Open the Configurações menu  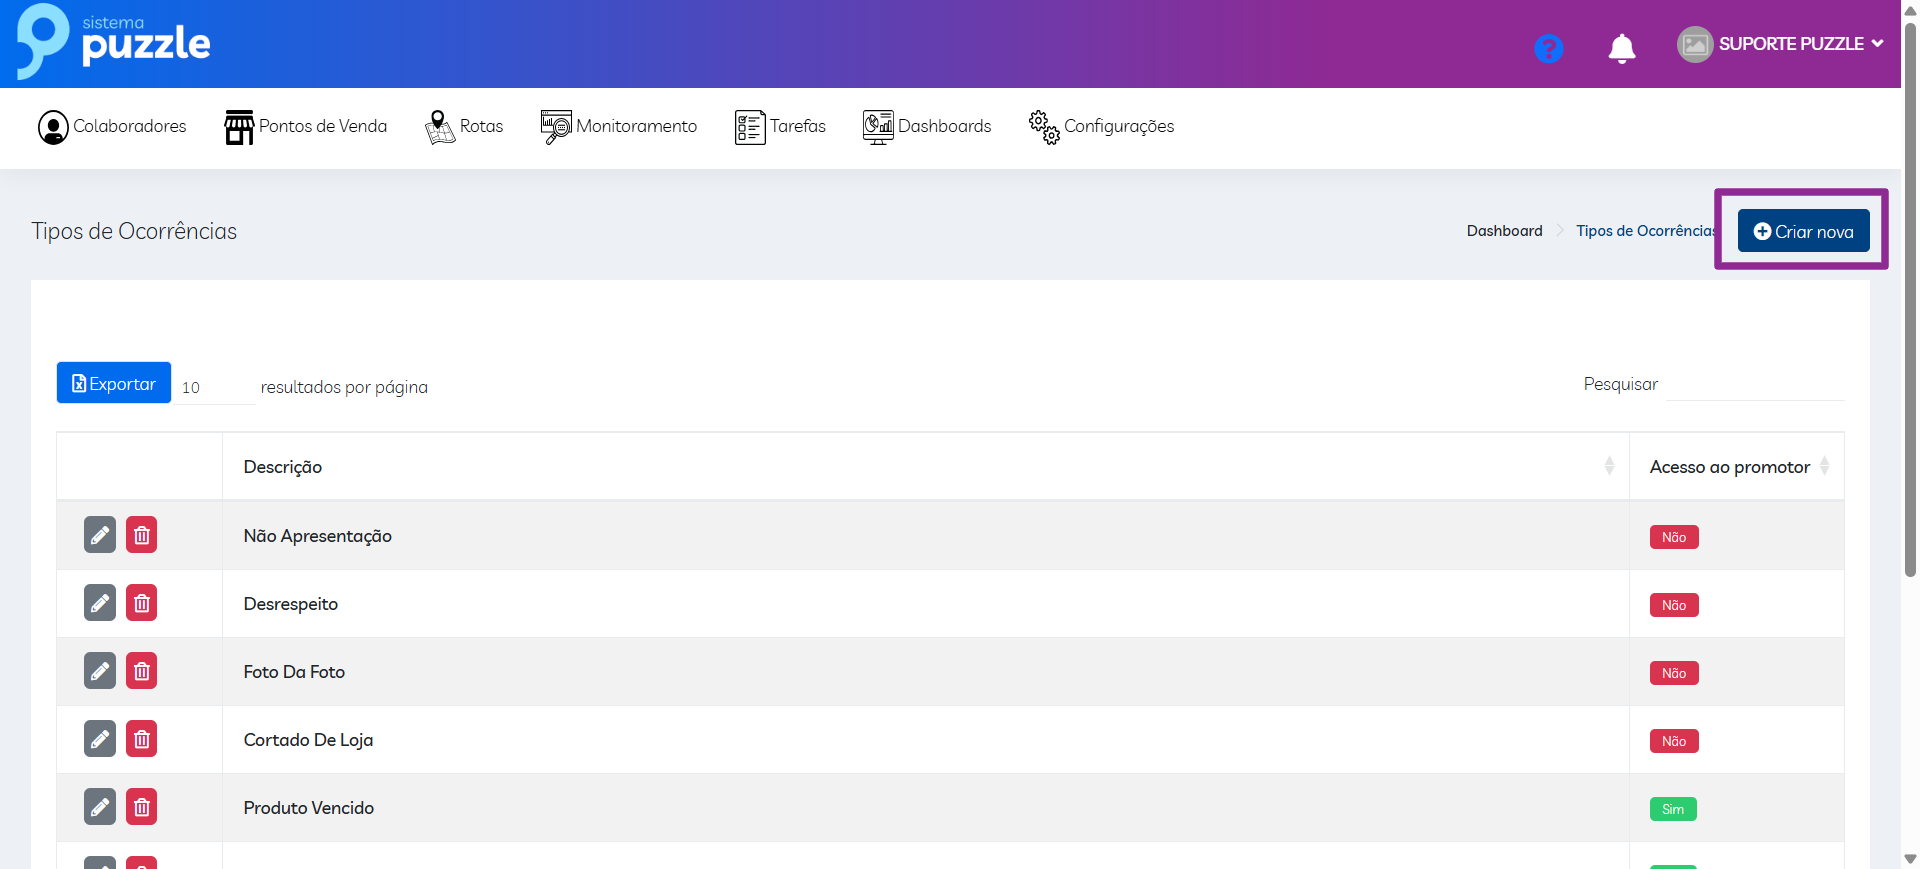1101,127
